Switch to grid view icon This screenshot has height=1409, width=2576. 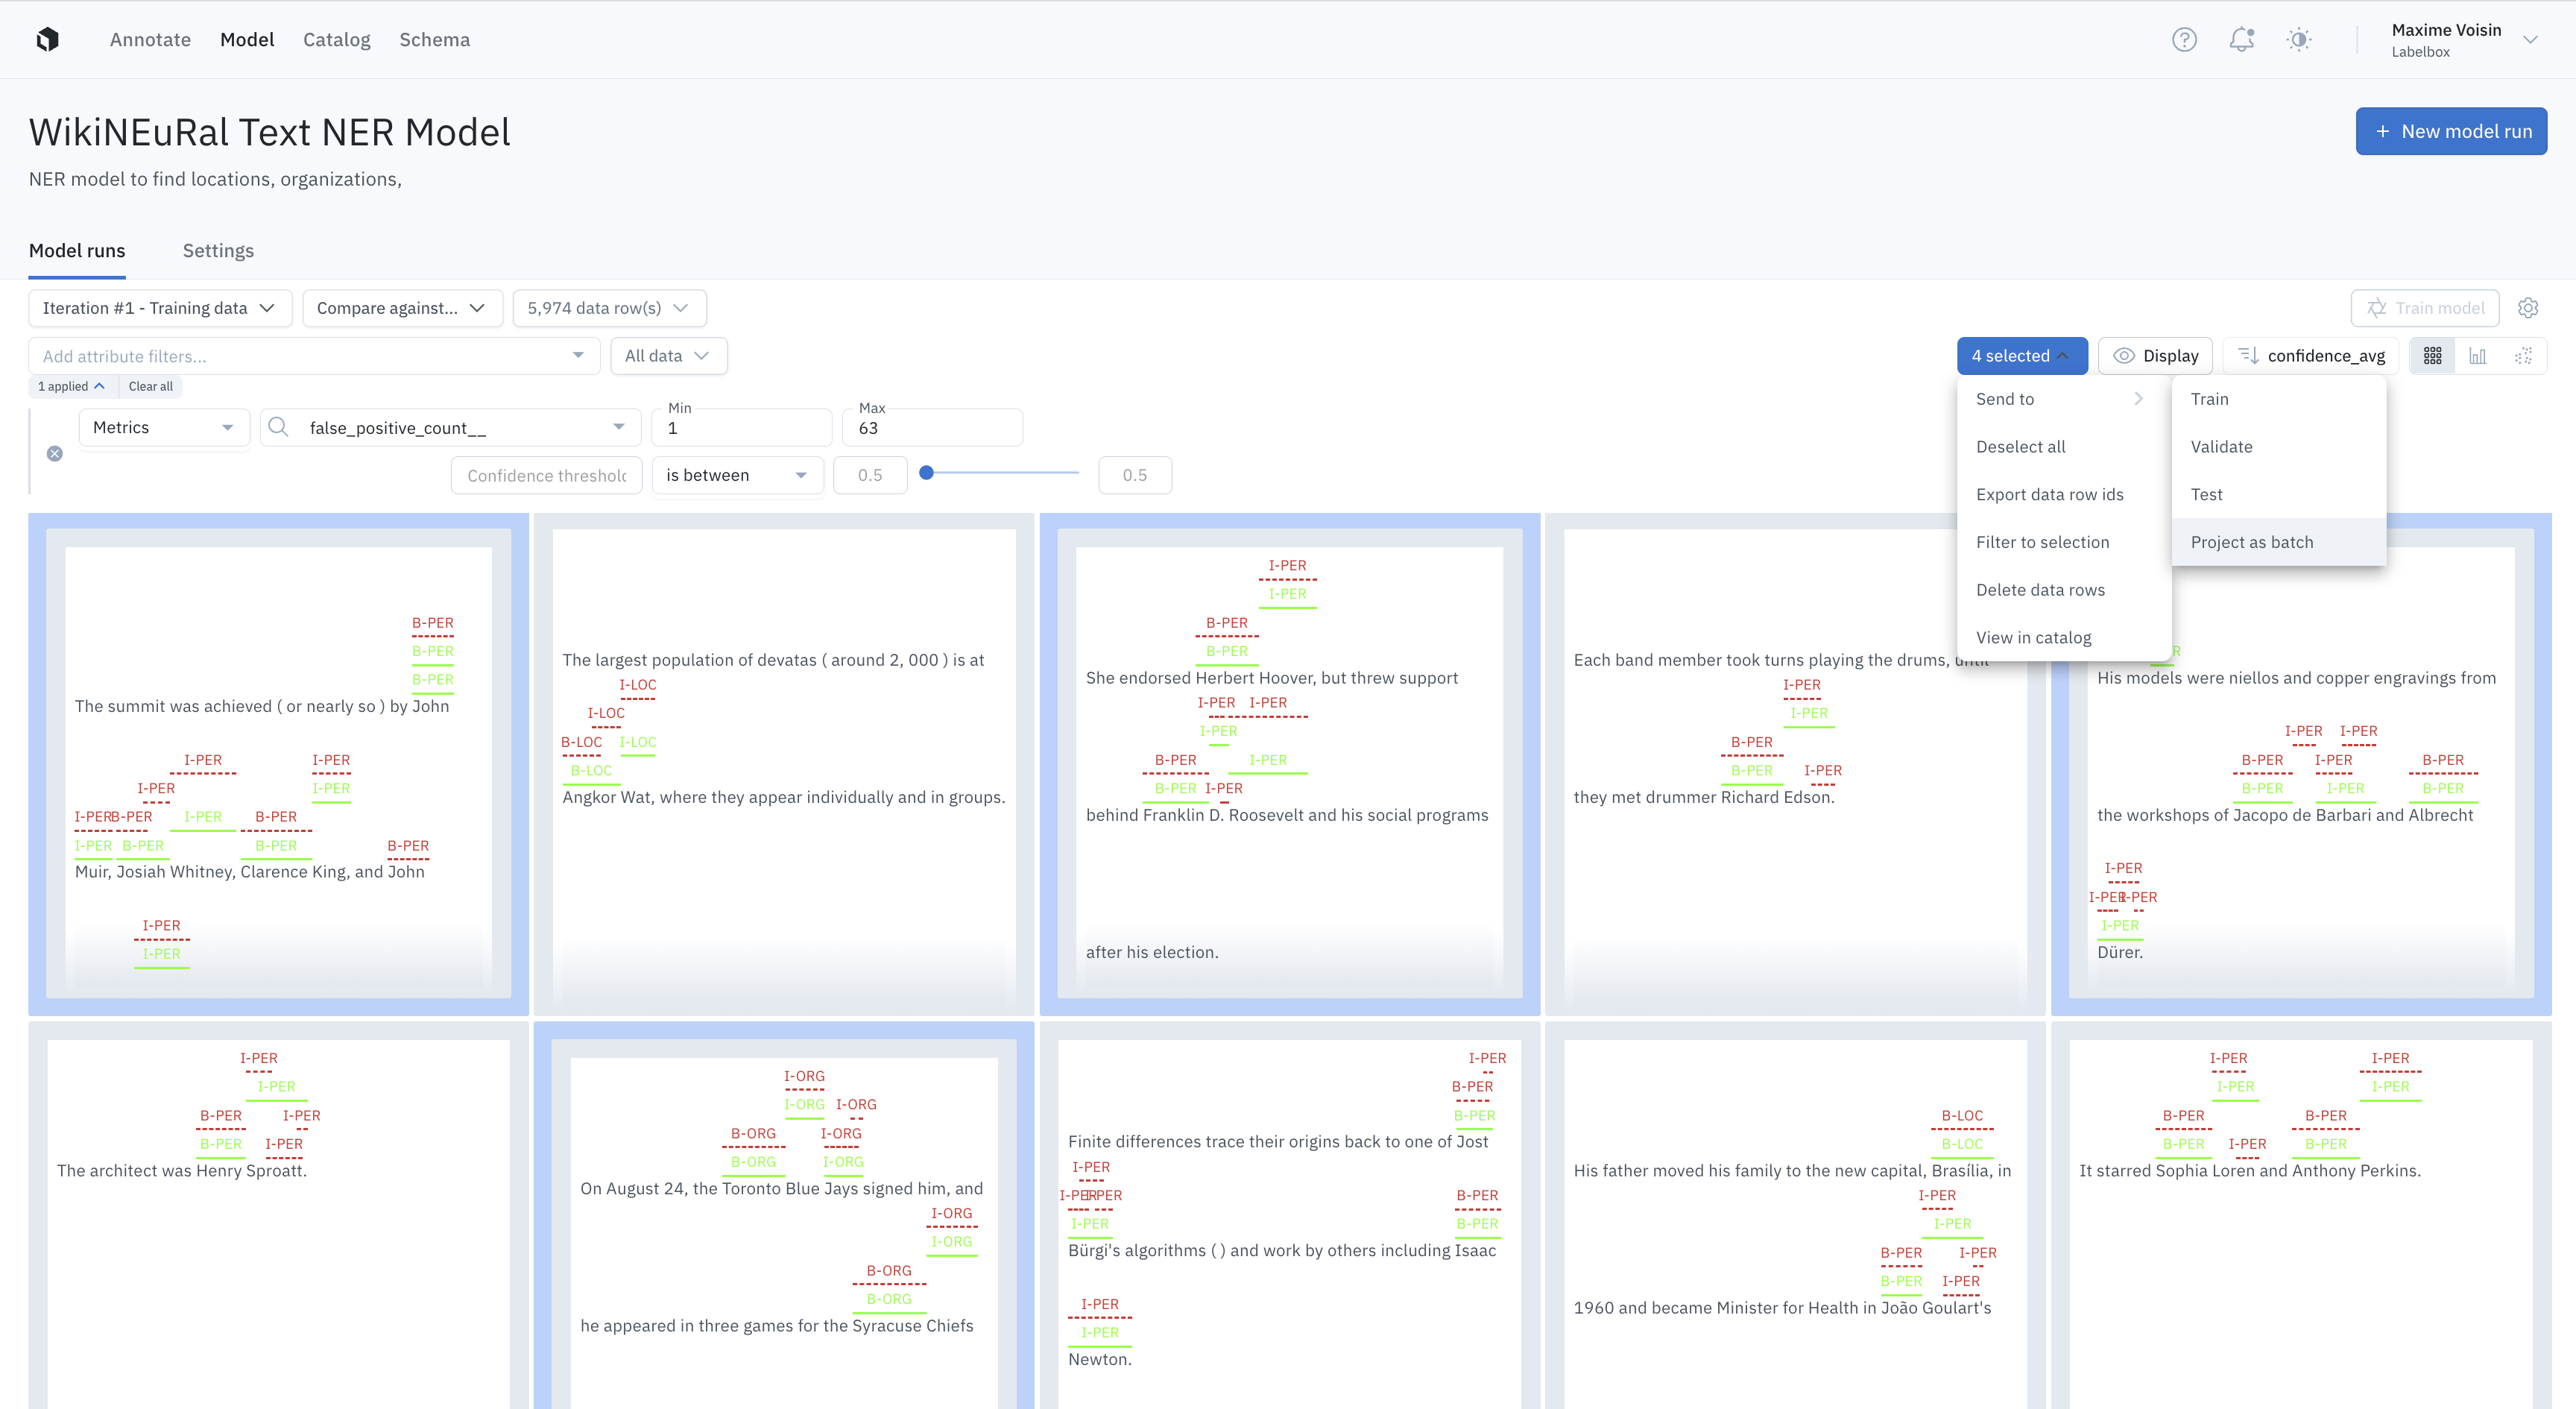pyautogui.click(x=2433, y=356)
